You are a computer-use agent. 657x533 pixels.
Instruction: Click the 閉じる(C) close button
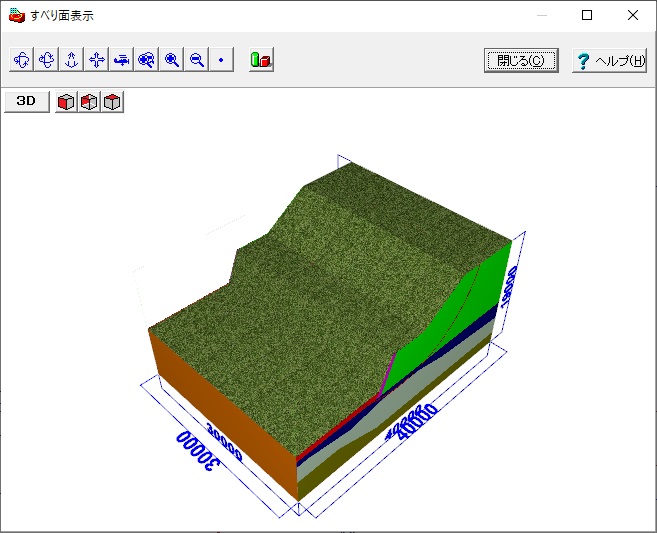pos(521,60)
